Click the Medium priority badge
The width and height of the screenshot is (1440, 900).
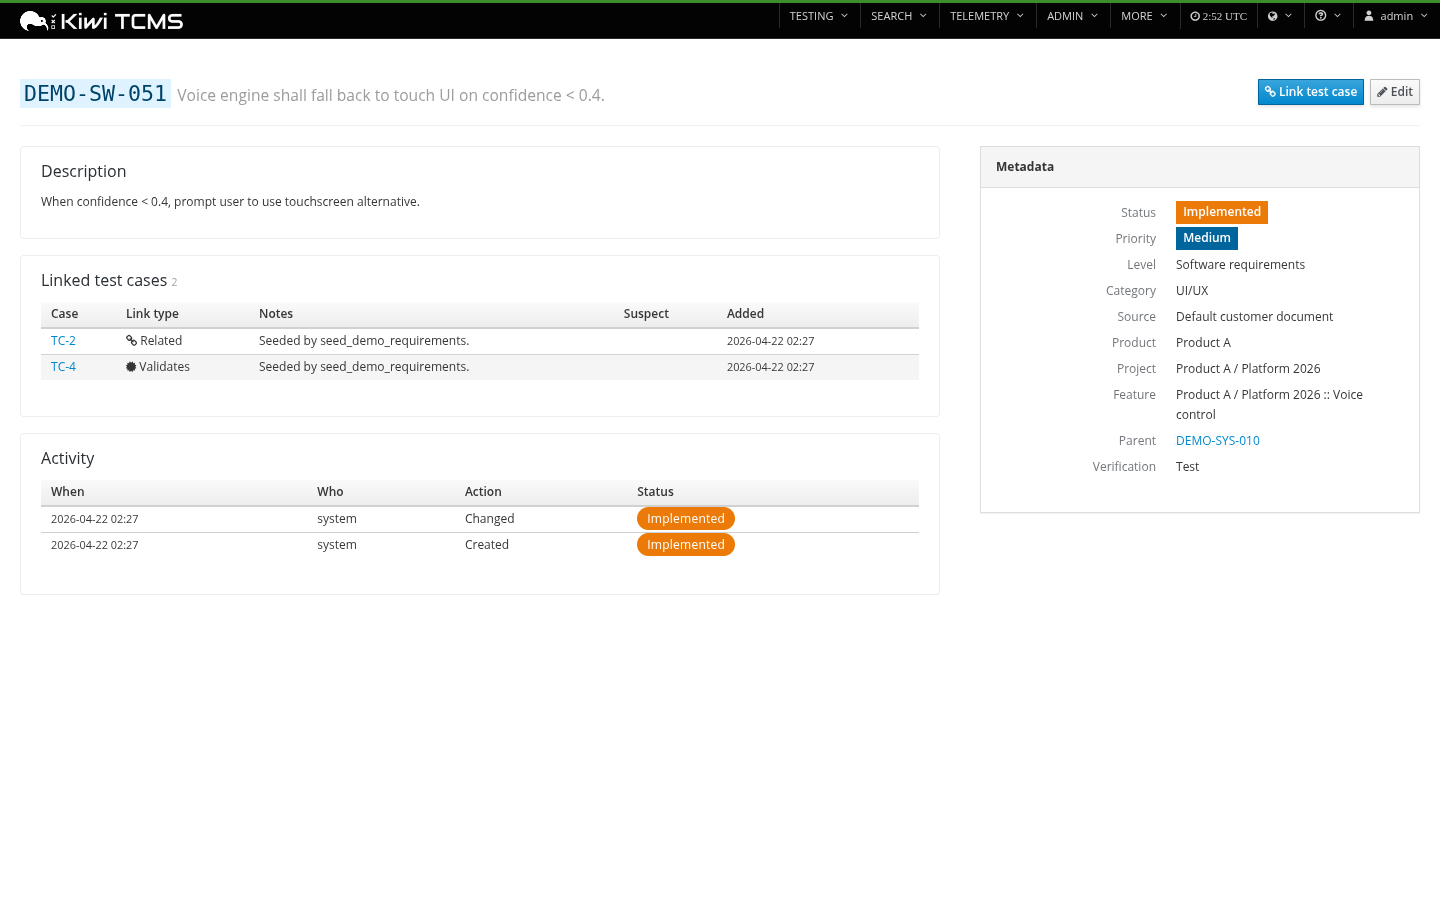(1206, 238)
